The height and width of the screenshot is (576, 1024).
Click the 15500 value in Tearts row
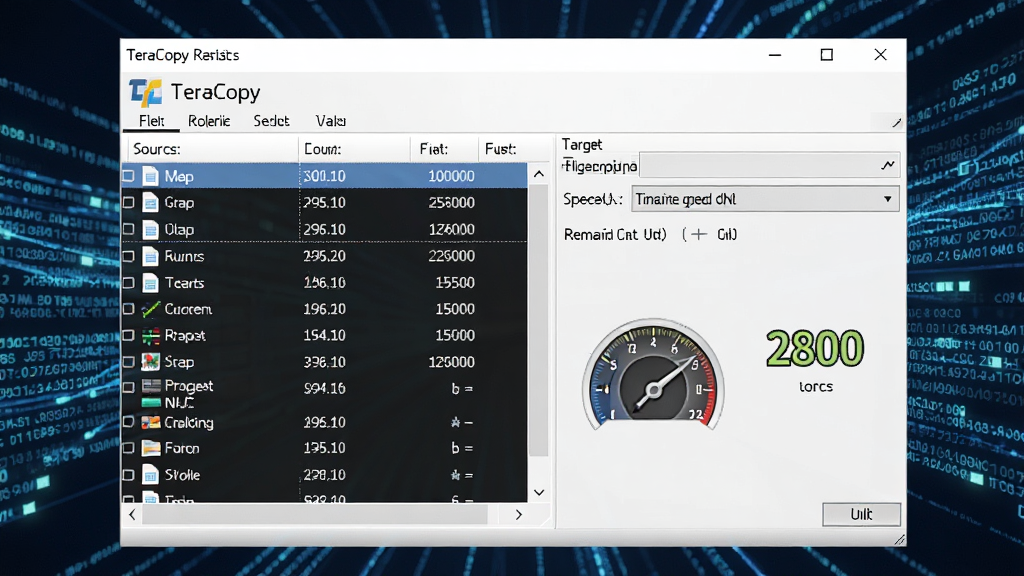click(455, 283)
